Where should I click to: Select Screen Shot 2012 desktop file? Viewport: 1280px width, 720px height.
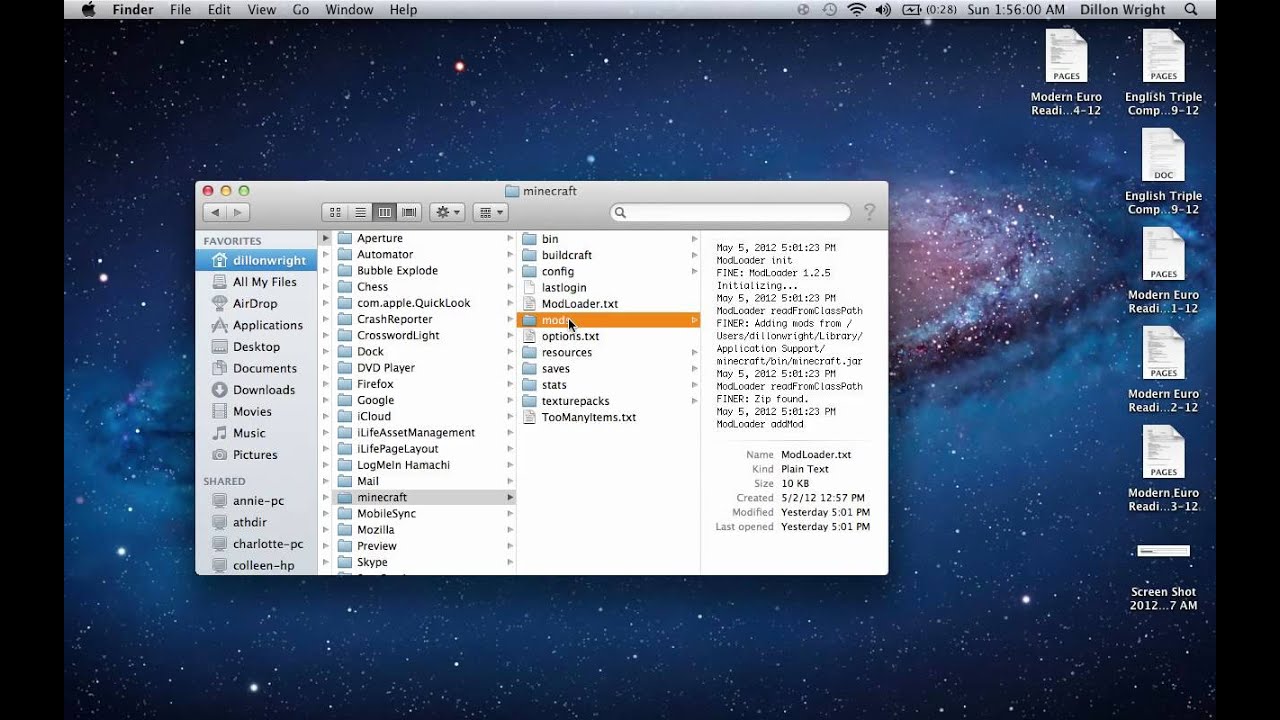click(x=1163, y=576)
